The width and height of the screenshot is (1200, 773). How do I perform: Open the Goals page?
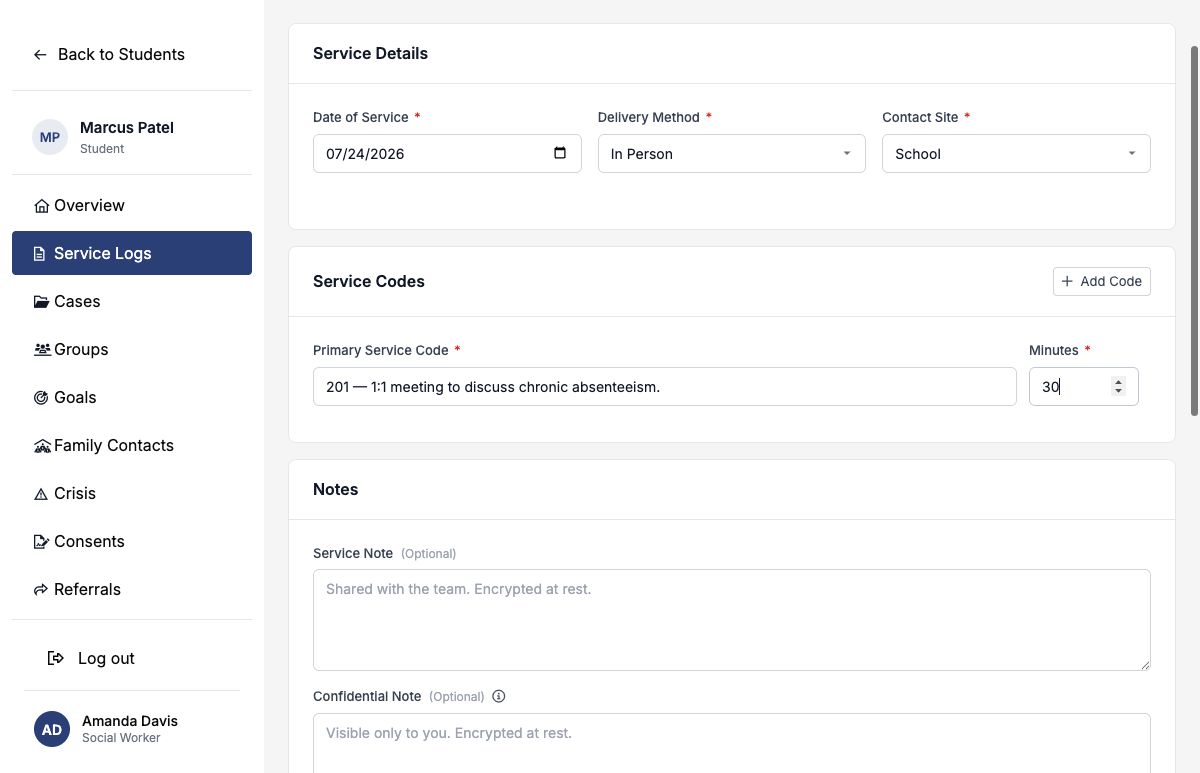pyautogui.click(x=132, y=397)
